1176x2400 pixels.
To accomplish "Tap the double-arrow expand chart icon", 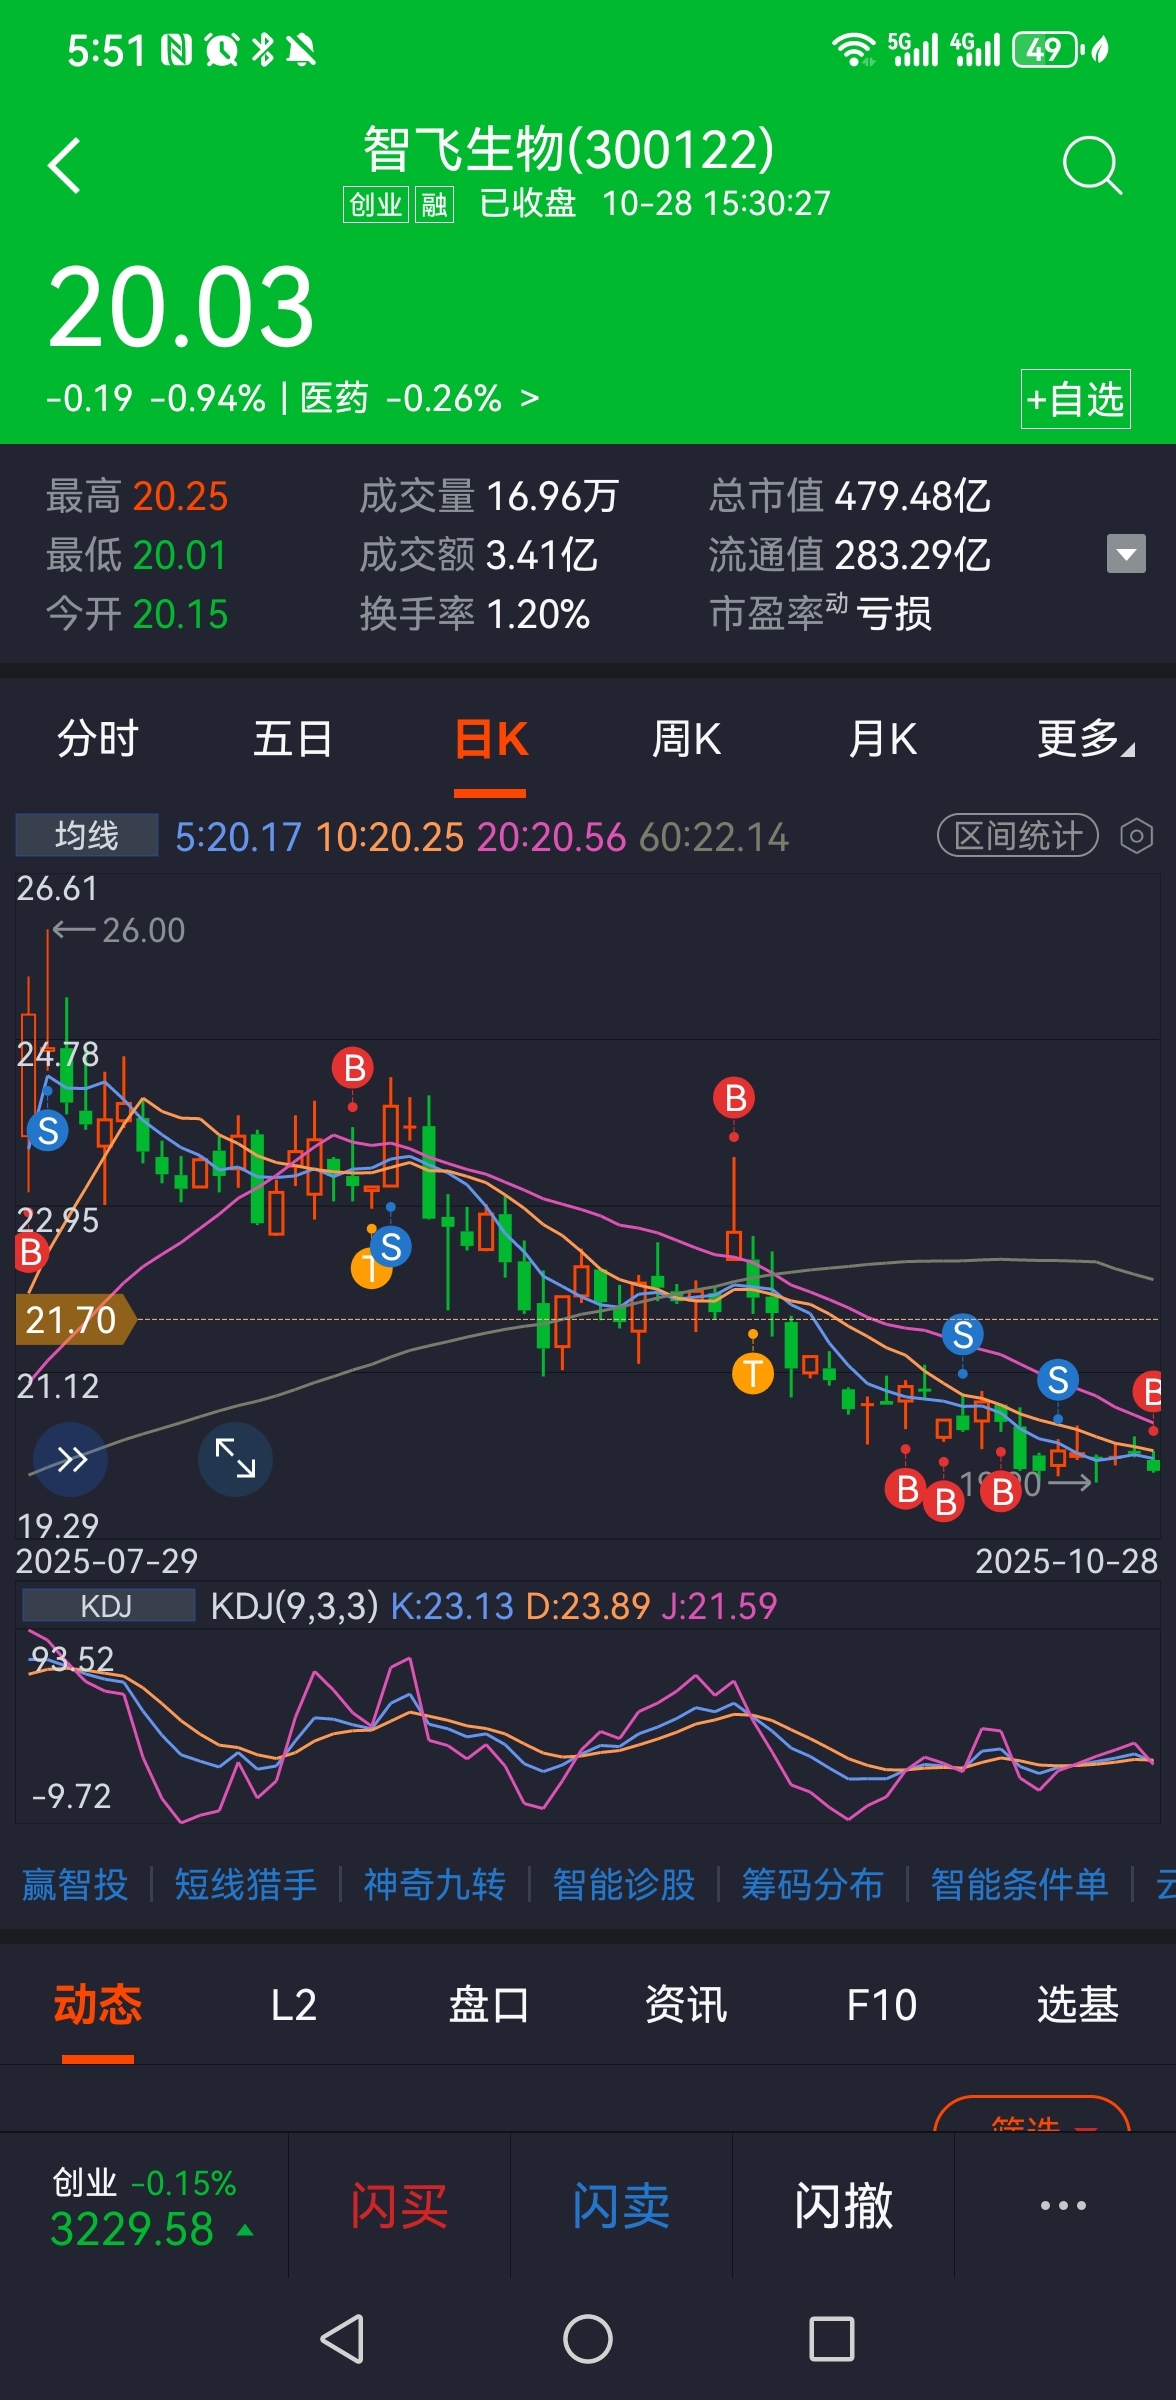I will coord(71,1460).
